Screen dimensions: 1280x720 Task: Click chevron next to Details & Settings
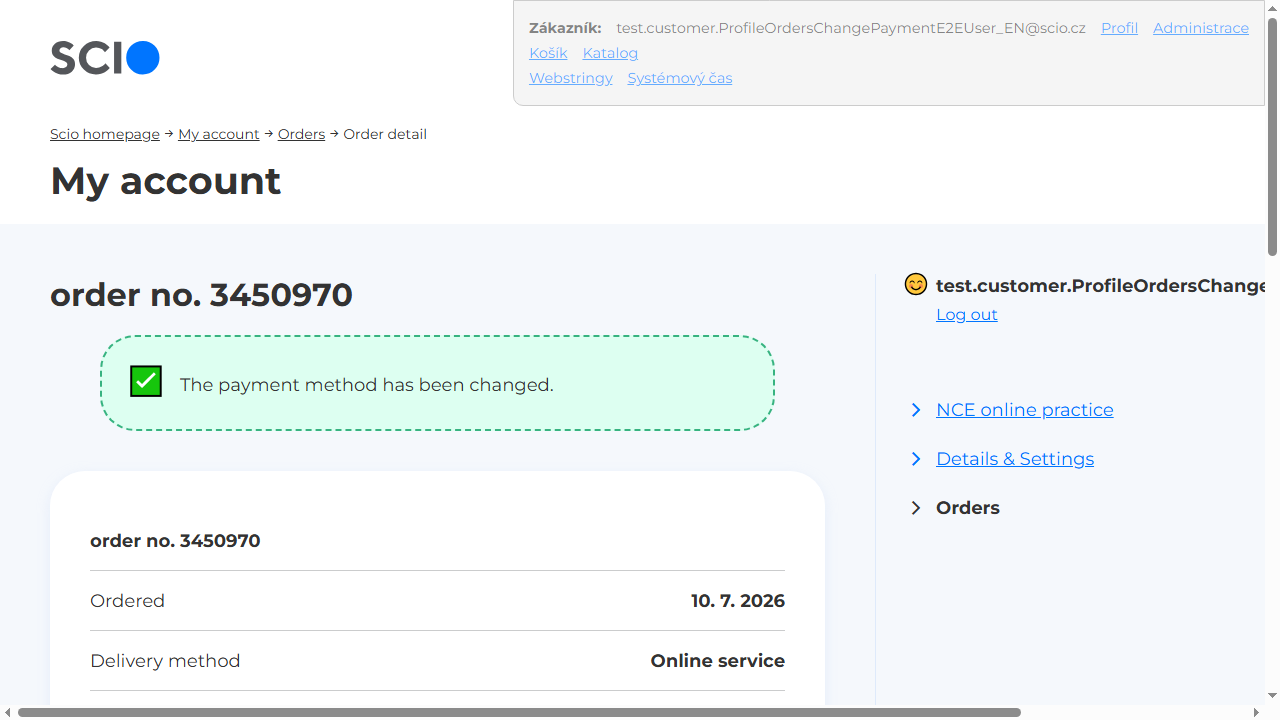(x=916, y=459)
